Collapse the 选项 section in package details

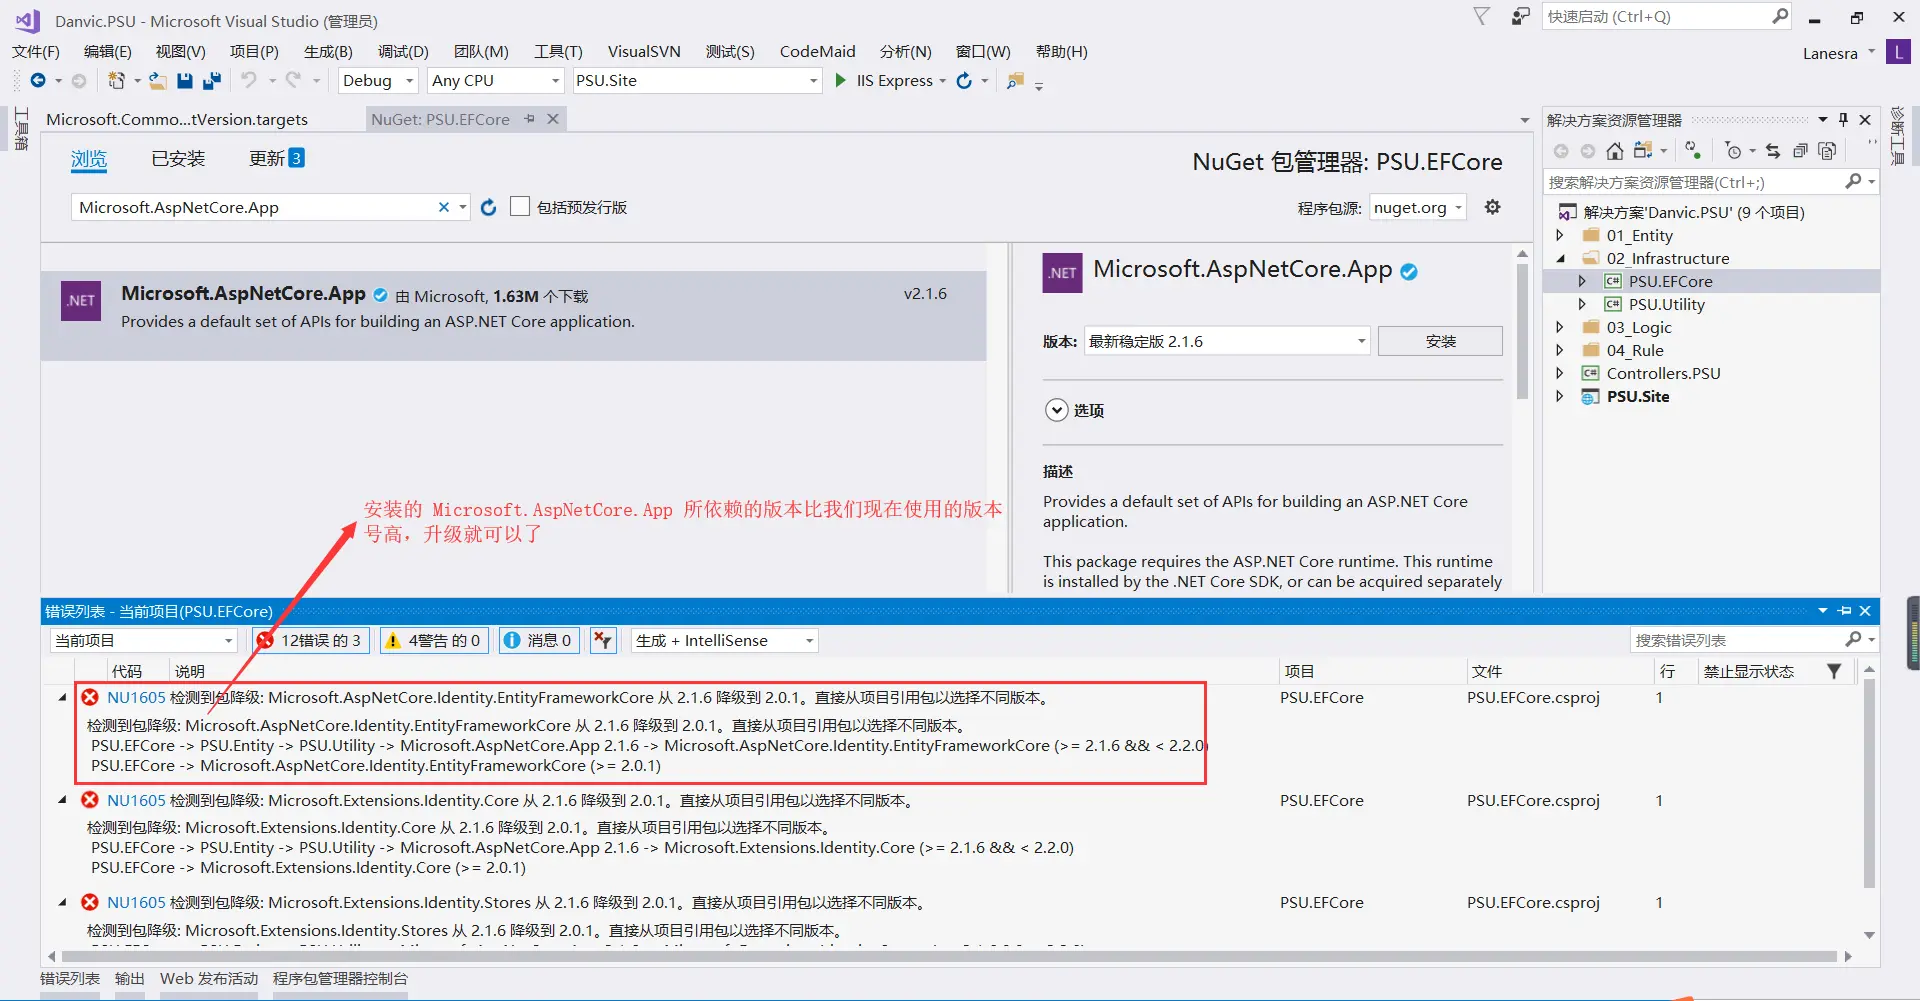[1057, 410]
